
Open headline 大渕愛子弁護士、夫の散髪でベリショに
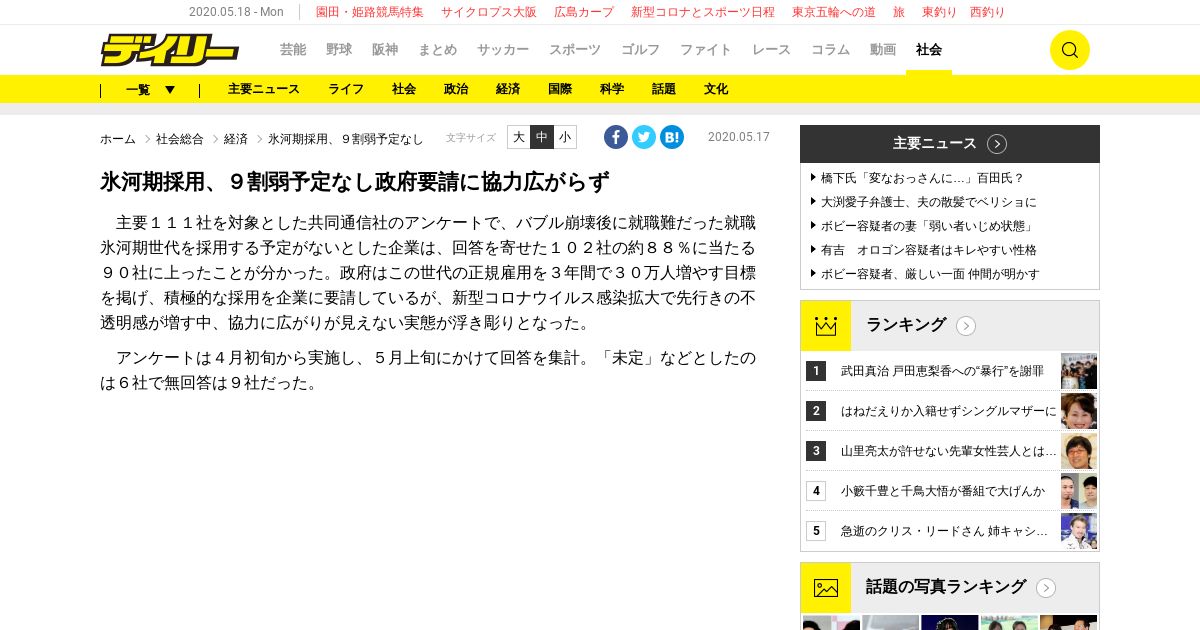pyautogui.click(x=929, y=202)
